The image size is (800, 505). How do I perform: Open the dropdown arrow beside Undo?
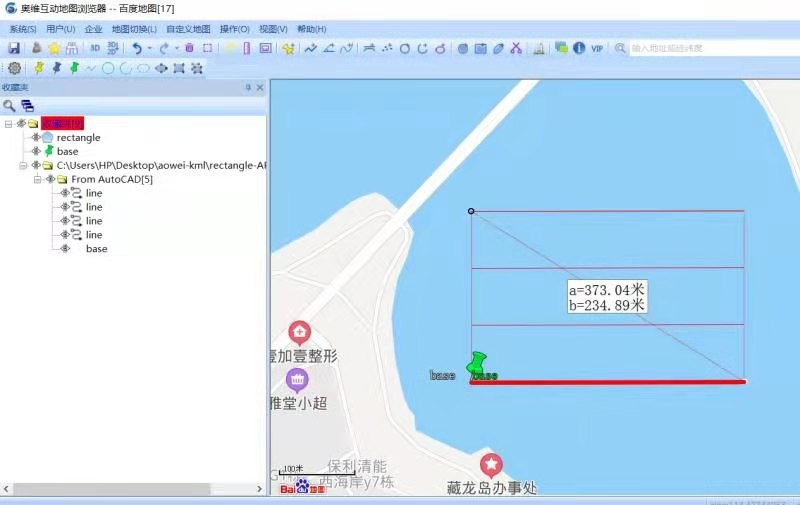(150, 48)
